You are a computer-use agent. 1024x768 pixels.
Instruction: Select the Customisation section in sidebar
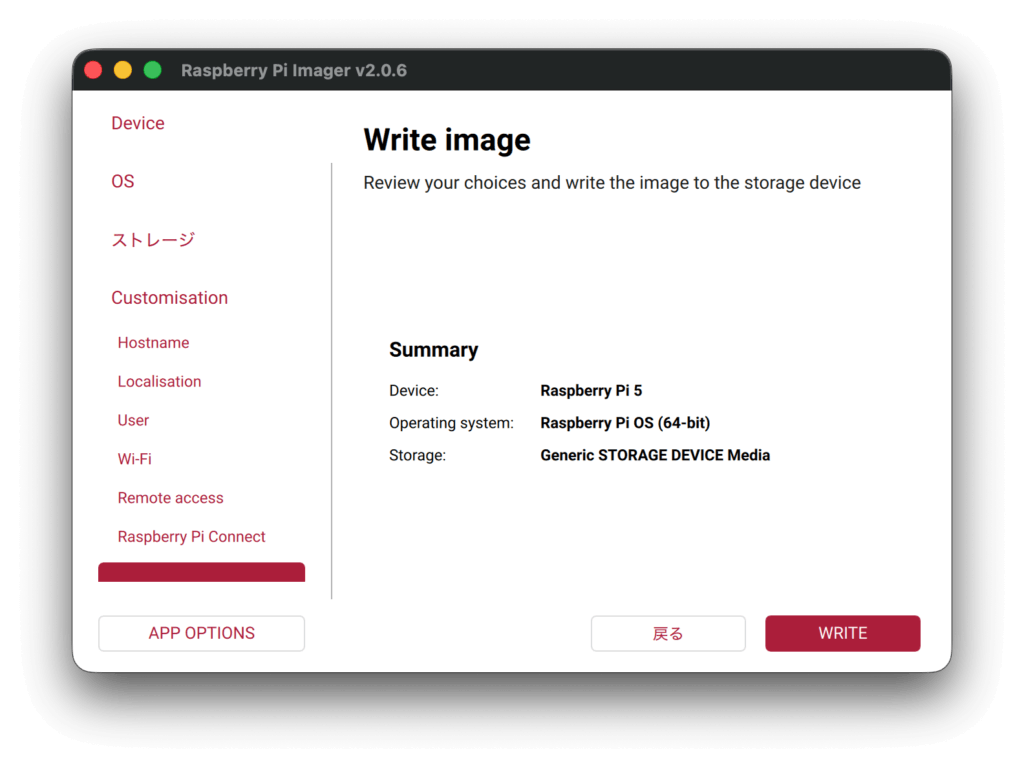coord(169,298)
